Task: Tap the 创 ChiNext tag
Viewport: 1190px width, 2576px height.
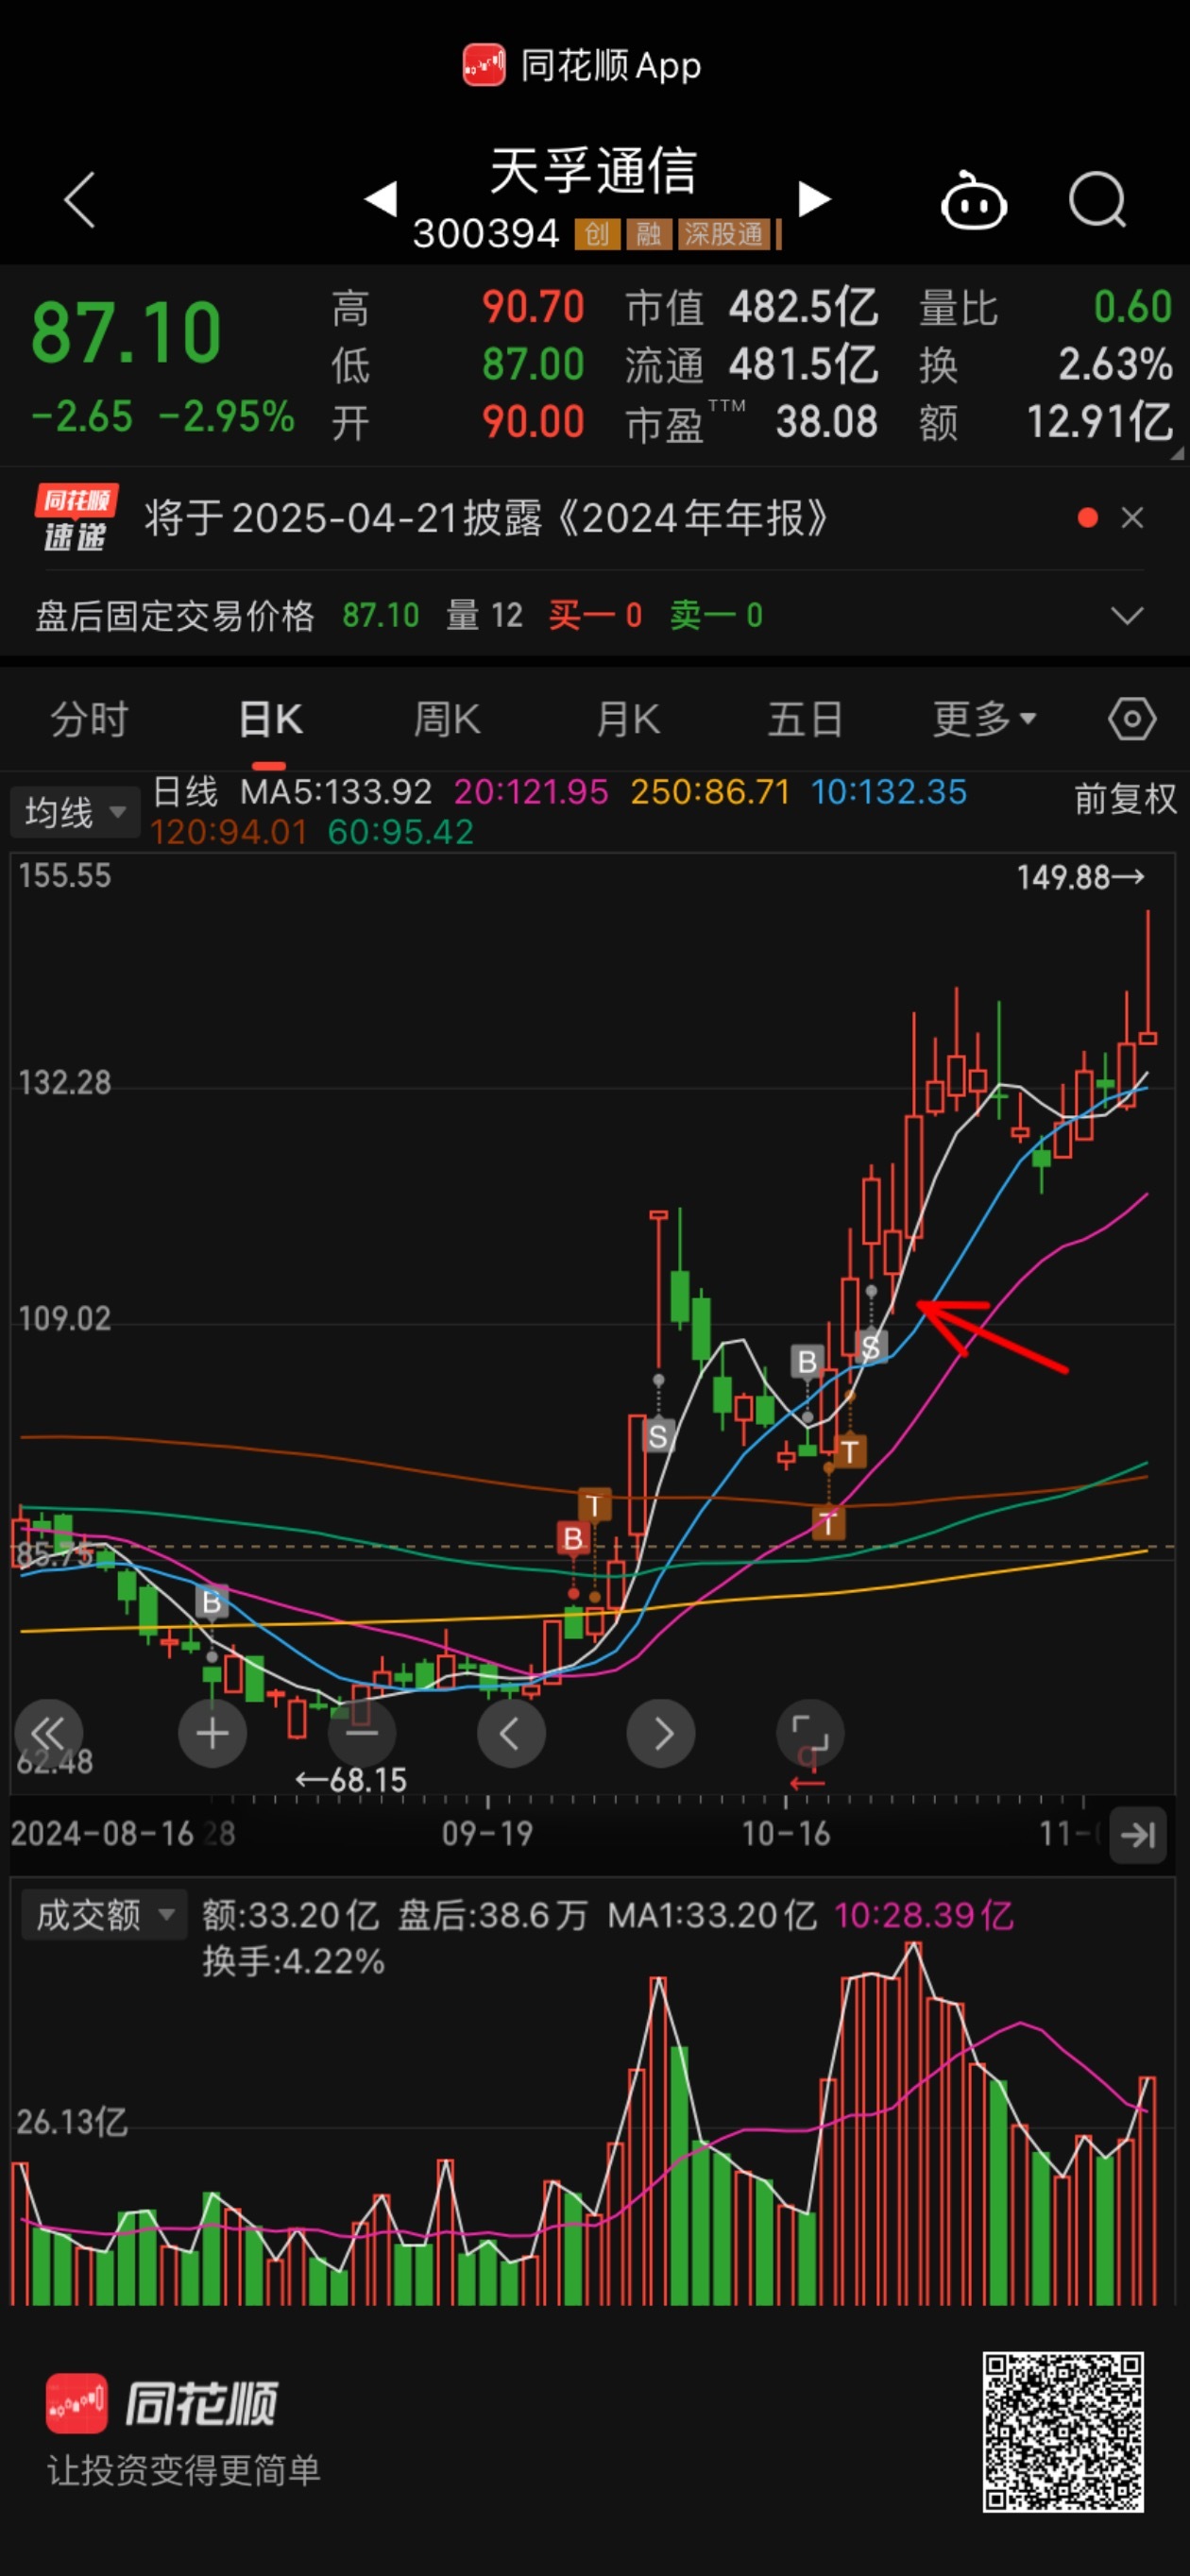Action: click(597, 234)
